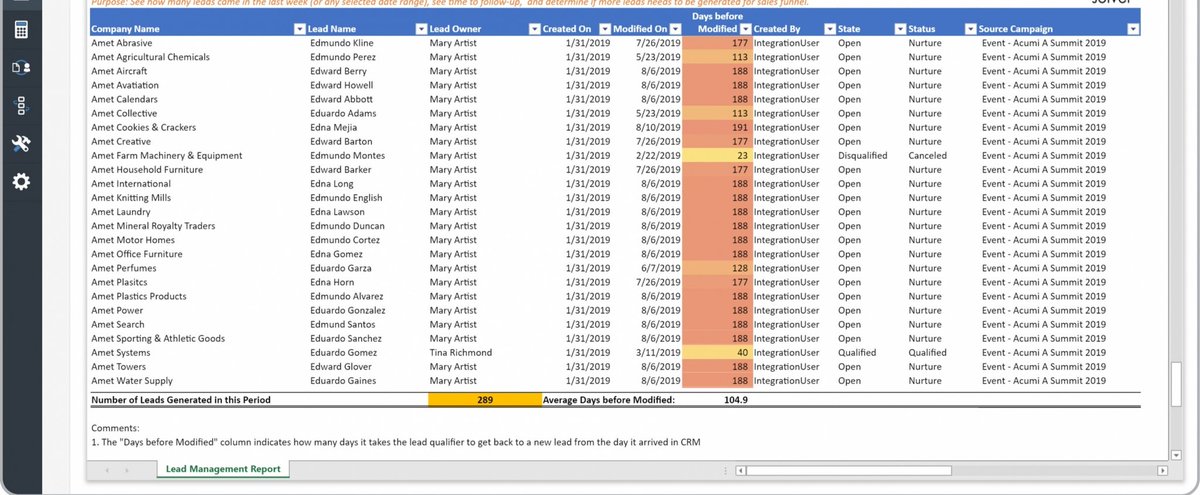1200x495 pixels.
Task: Select the Eduardo Gaines lead name cell
Action: 342,381
